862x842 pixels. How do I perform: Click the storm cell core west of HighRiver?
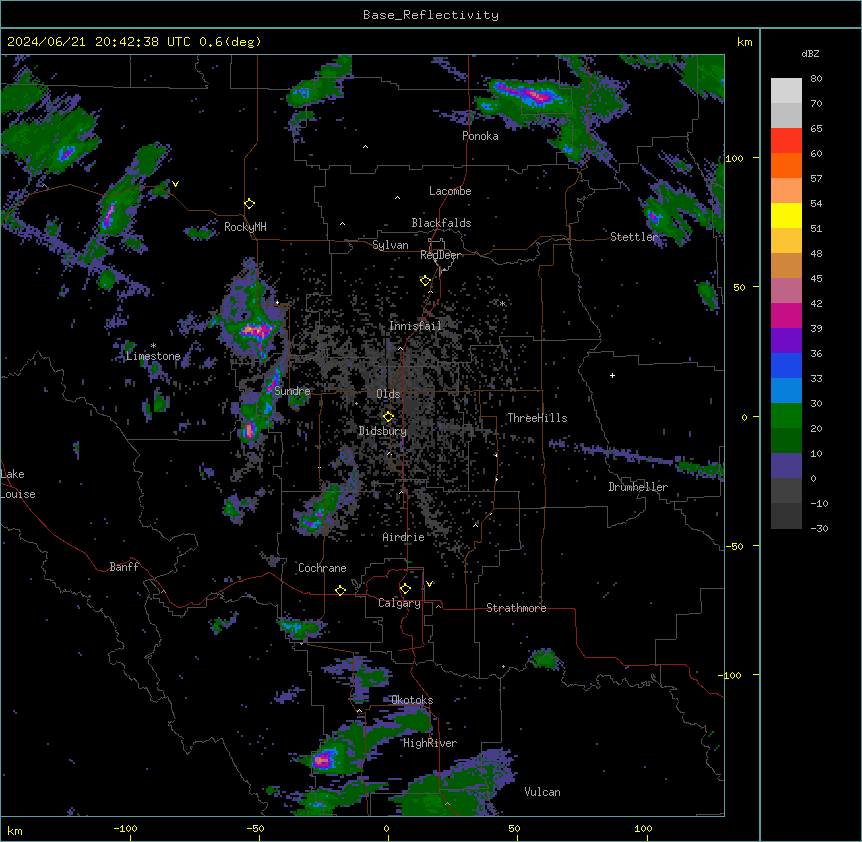pyautogui.click(x=323, y=761)
